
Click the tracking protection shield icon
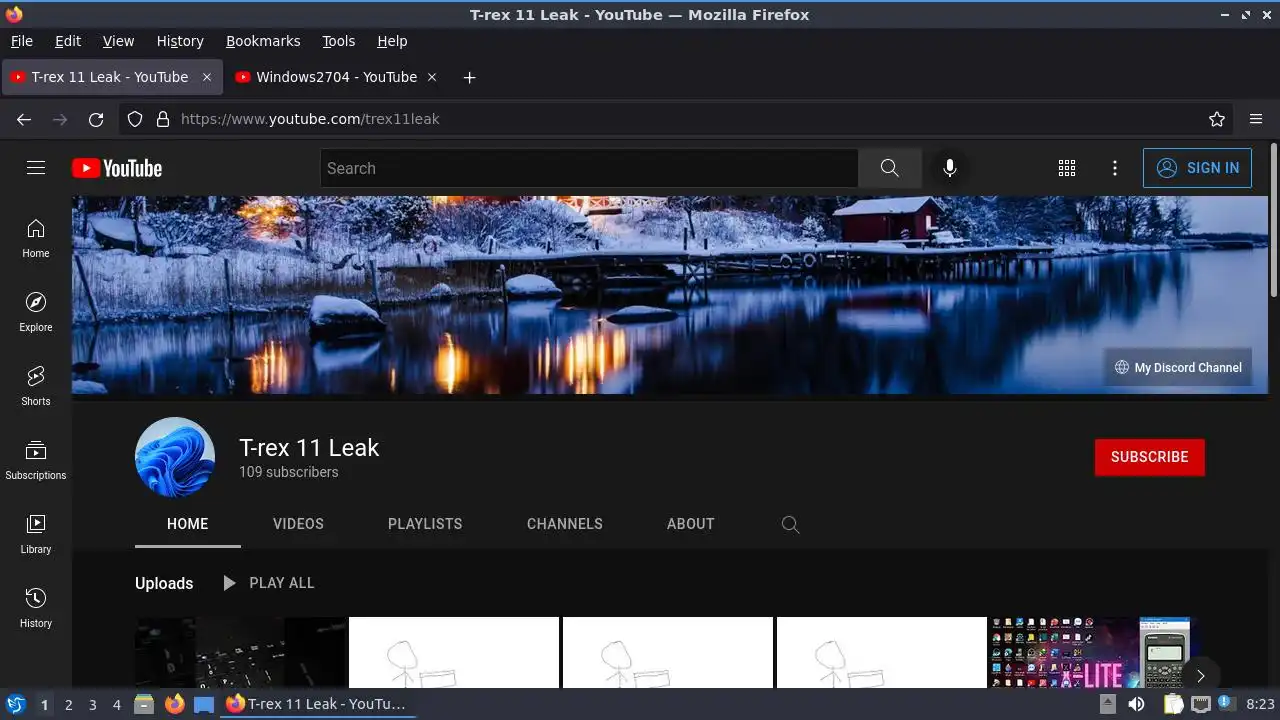point(135,119)
